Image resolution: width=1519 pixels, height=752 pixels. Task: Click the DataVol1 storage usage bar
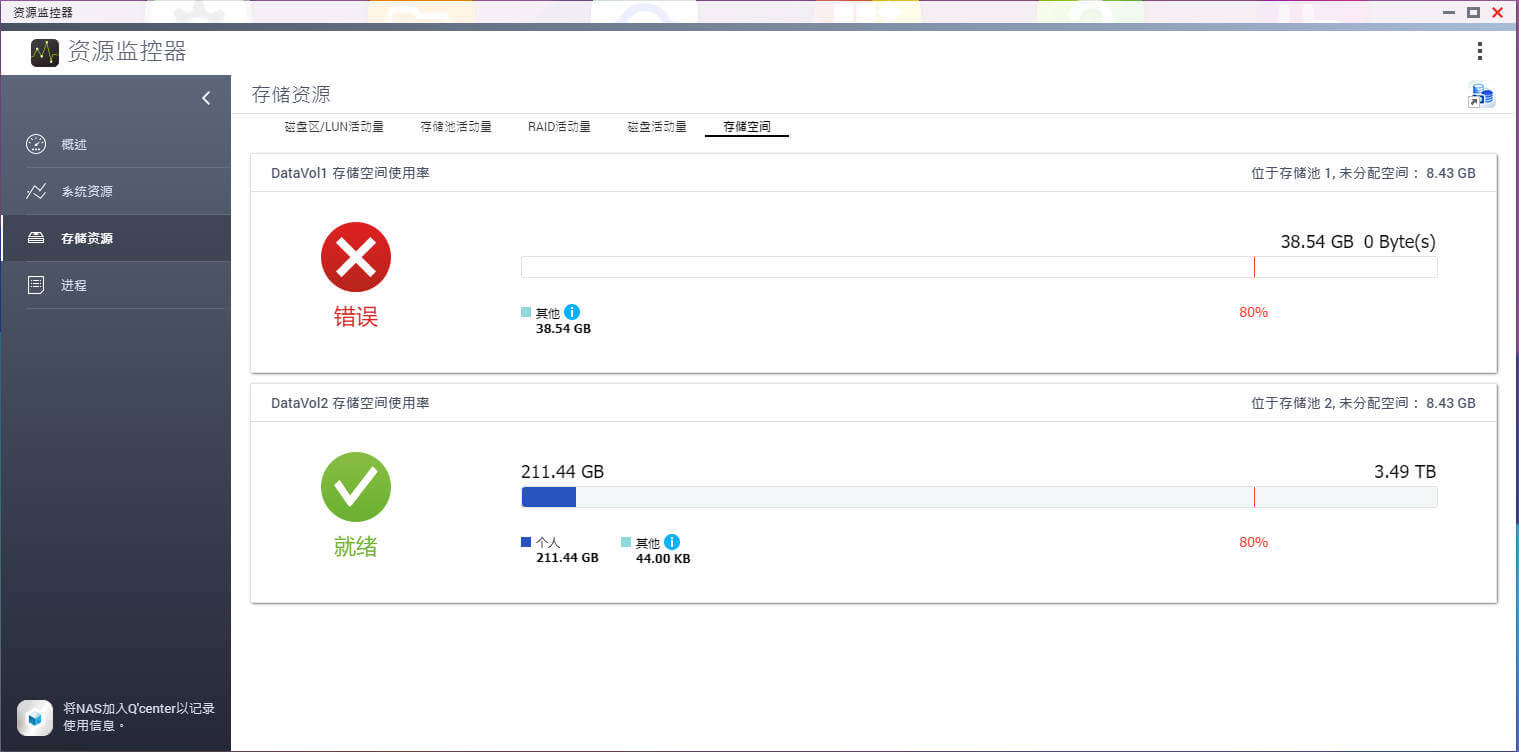pyautogui.click(x=979, y=267)
